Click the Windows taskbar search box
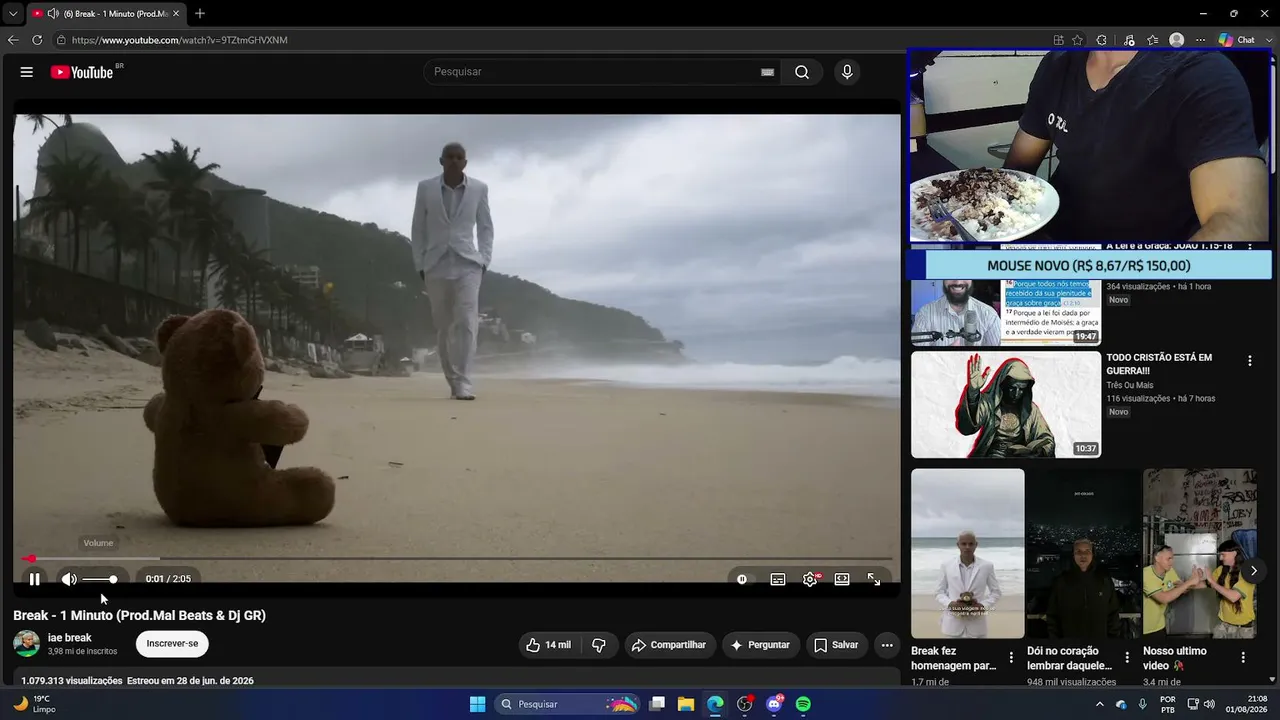1280x720 pixels. click(x=567, y=704)
